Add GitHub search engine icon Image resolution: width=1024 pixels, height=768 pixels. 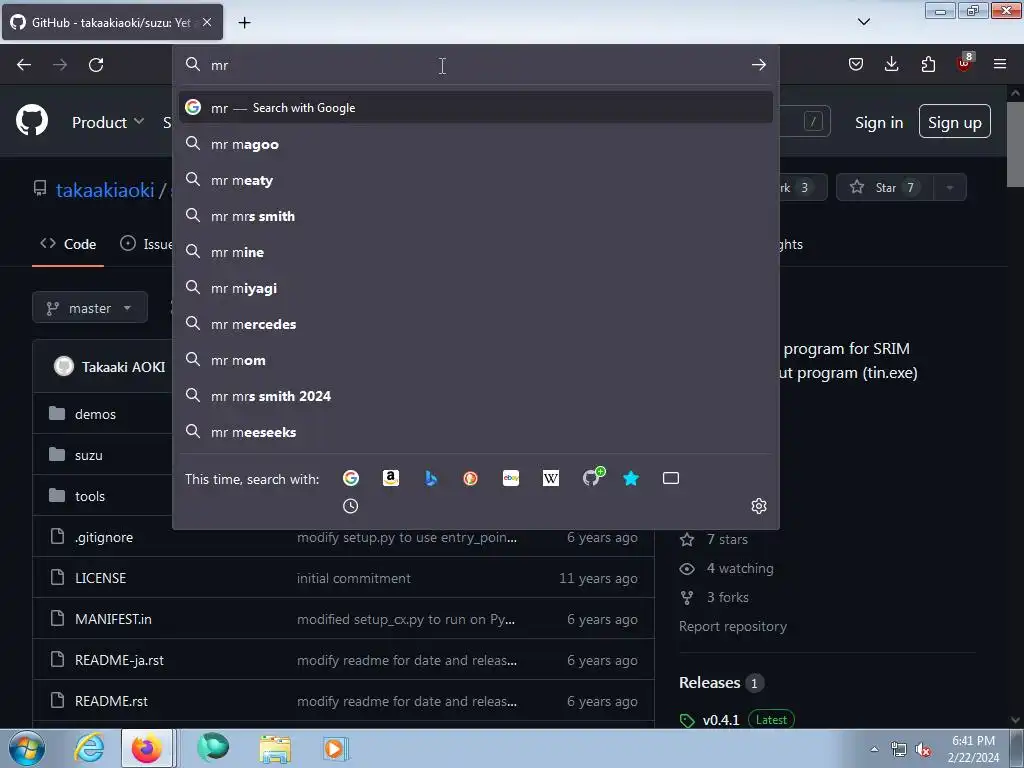click(x=592, y=477)
